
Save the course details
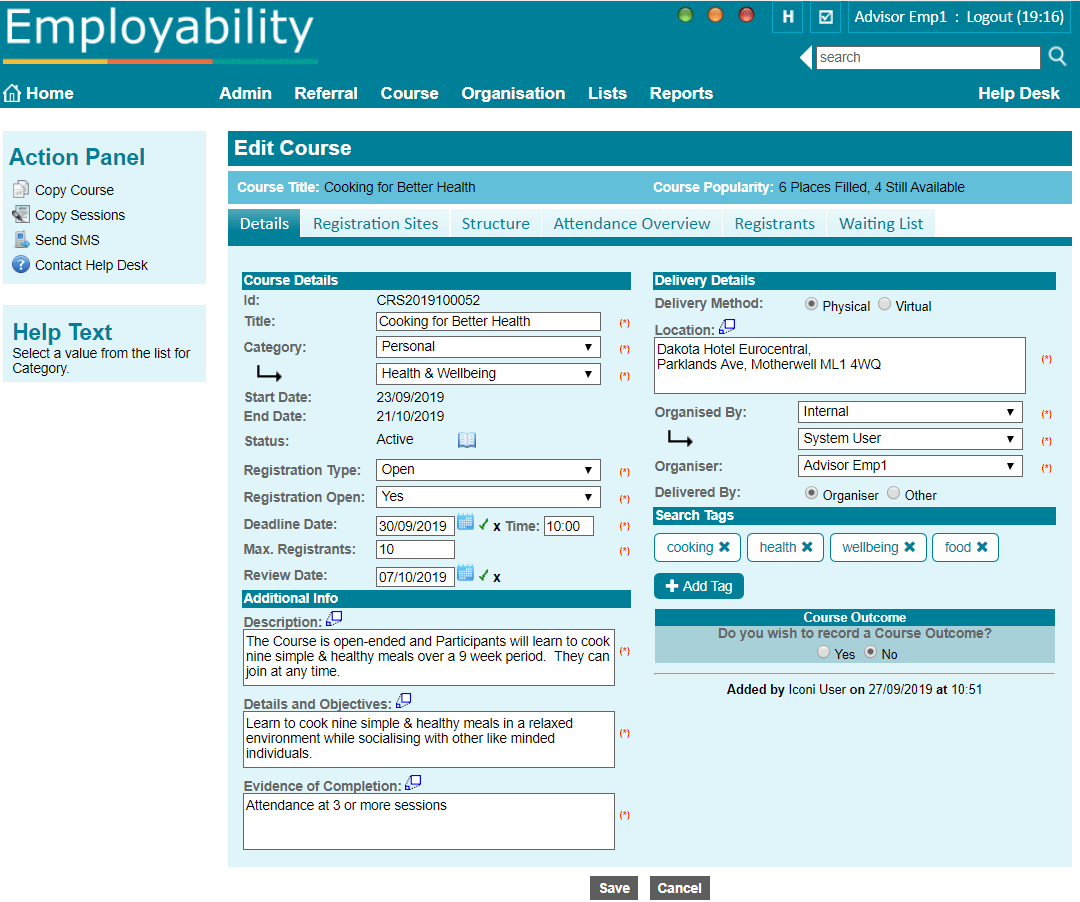pyautogui.click(x=613, y=888)
